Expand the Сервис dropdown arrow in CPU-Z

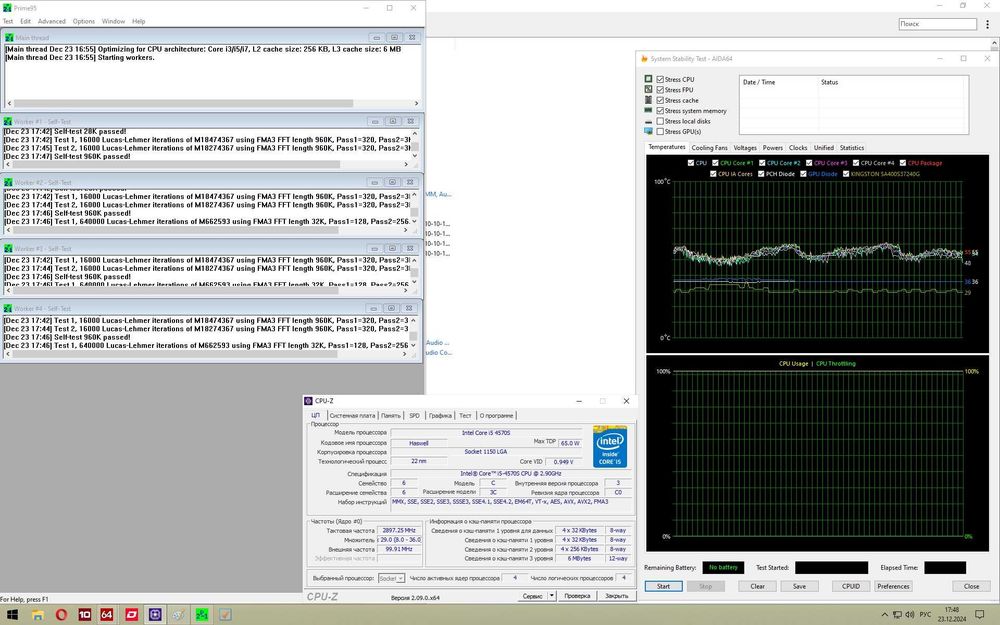point(550,596)
